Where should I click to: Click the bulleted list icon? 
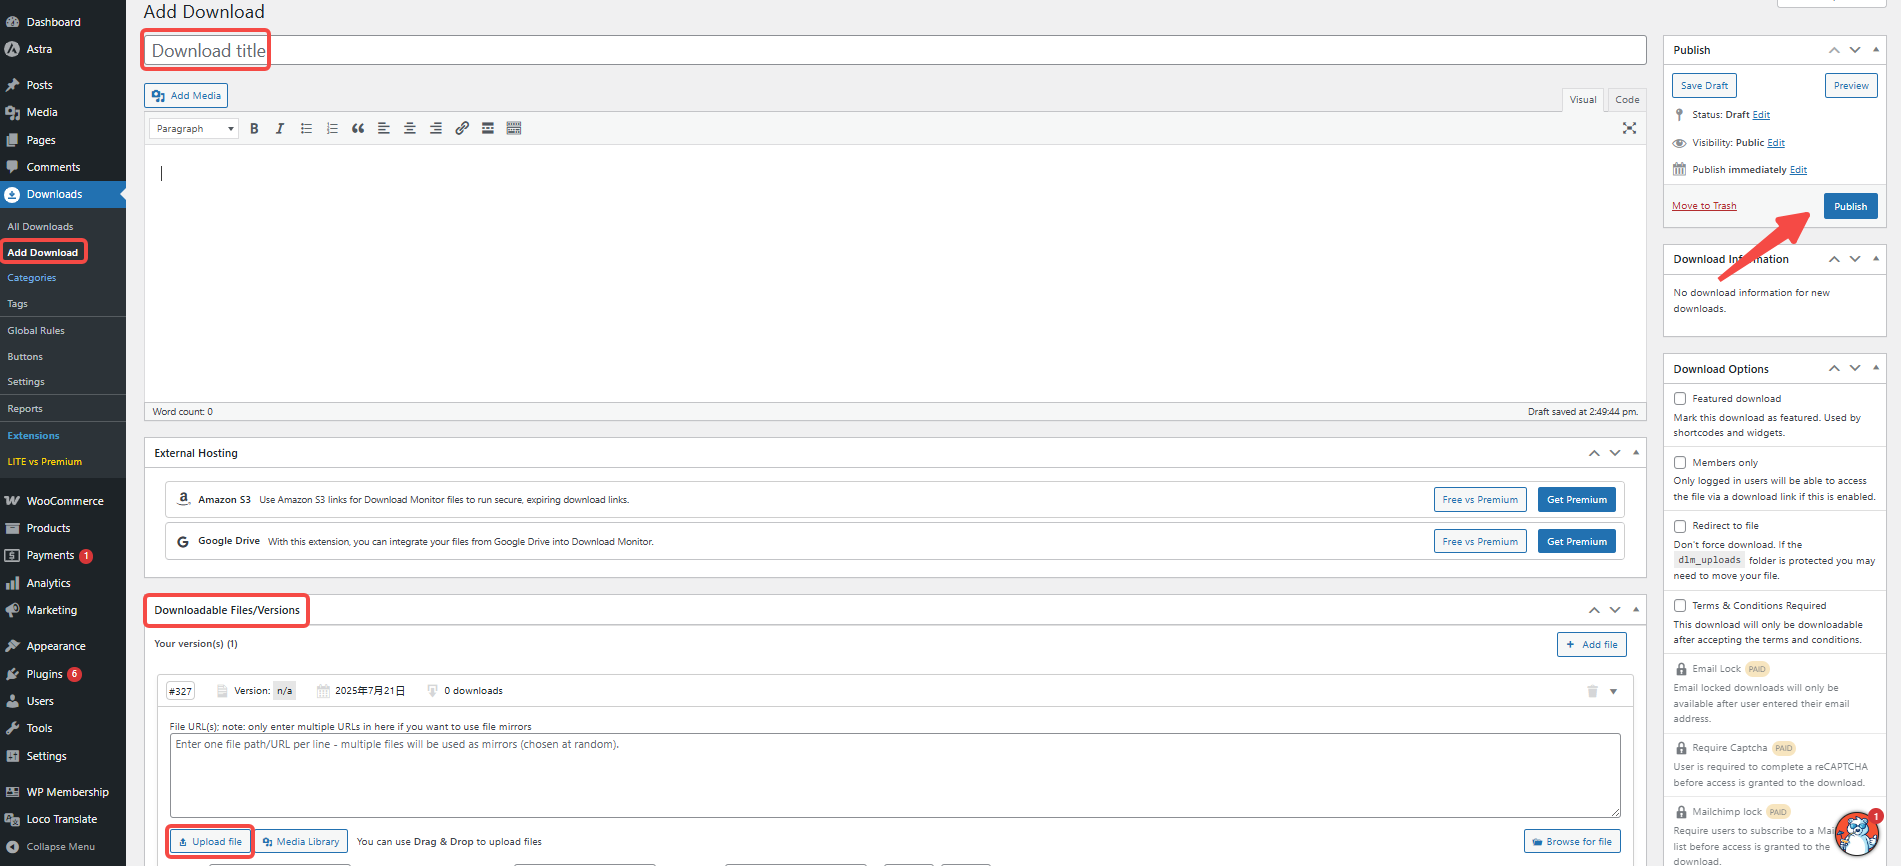(306, 129)
